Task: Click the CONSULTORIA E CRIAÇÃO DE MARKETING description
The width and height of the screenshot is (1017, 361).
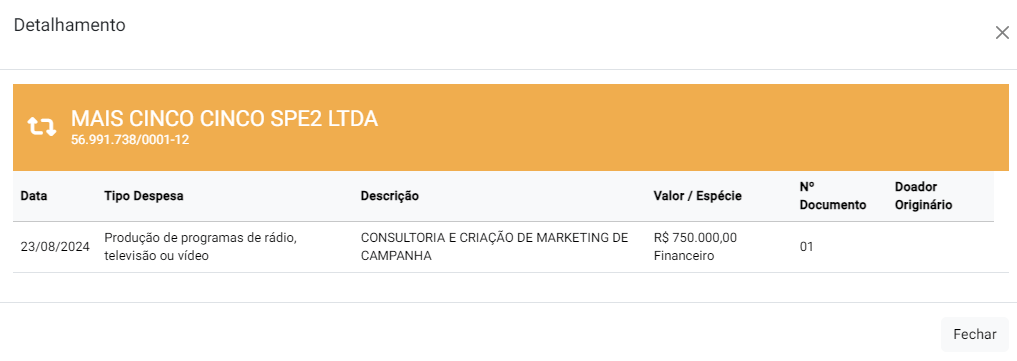Action: click(494, 247)
